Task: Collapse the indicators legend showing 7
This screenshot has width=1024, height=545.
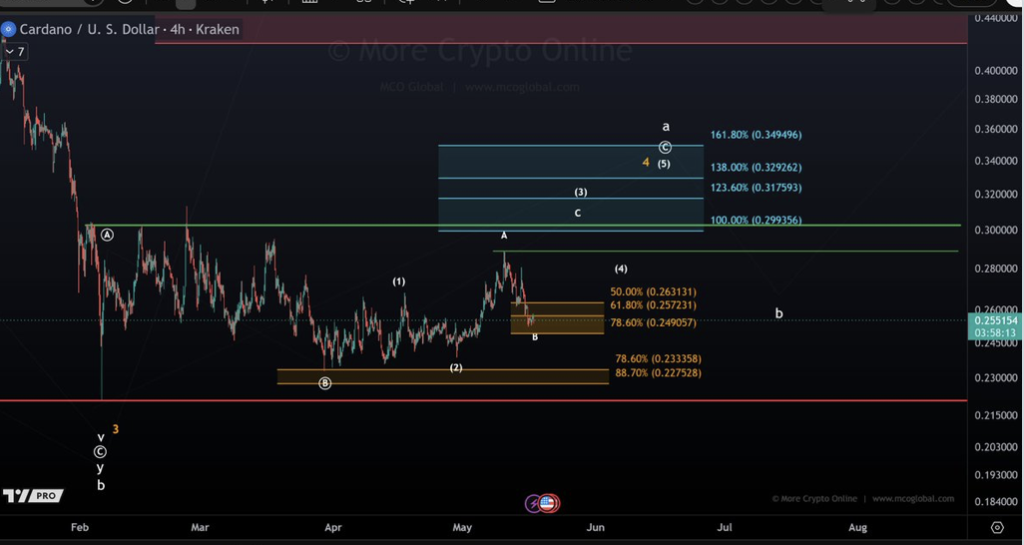Action: 14,52
